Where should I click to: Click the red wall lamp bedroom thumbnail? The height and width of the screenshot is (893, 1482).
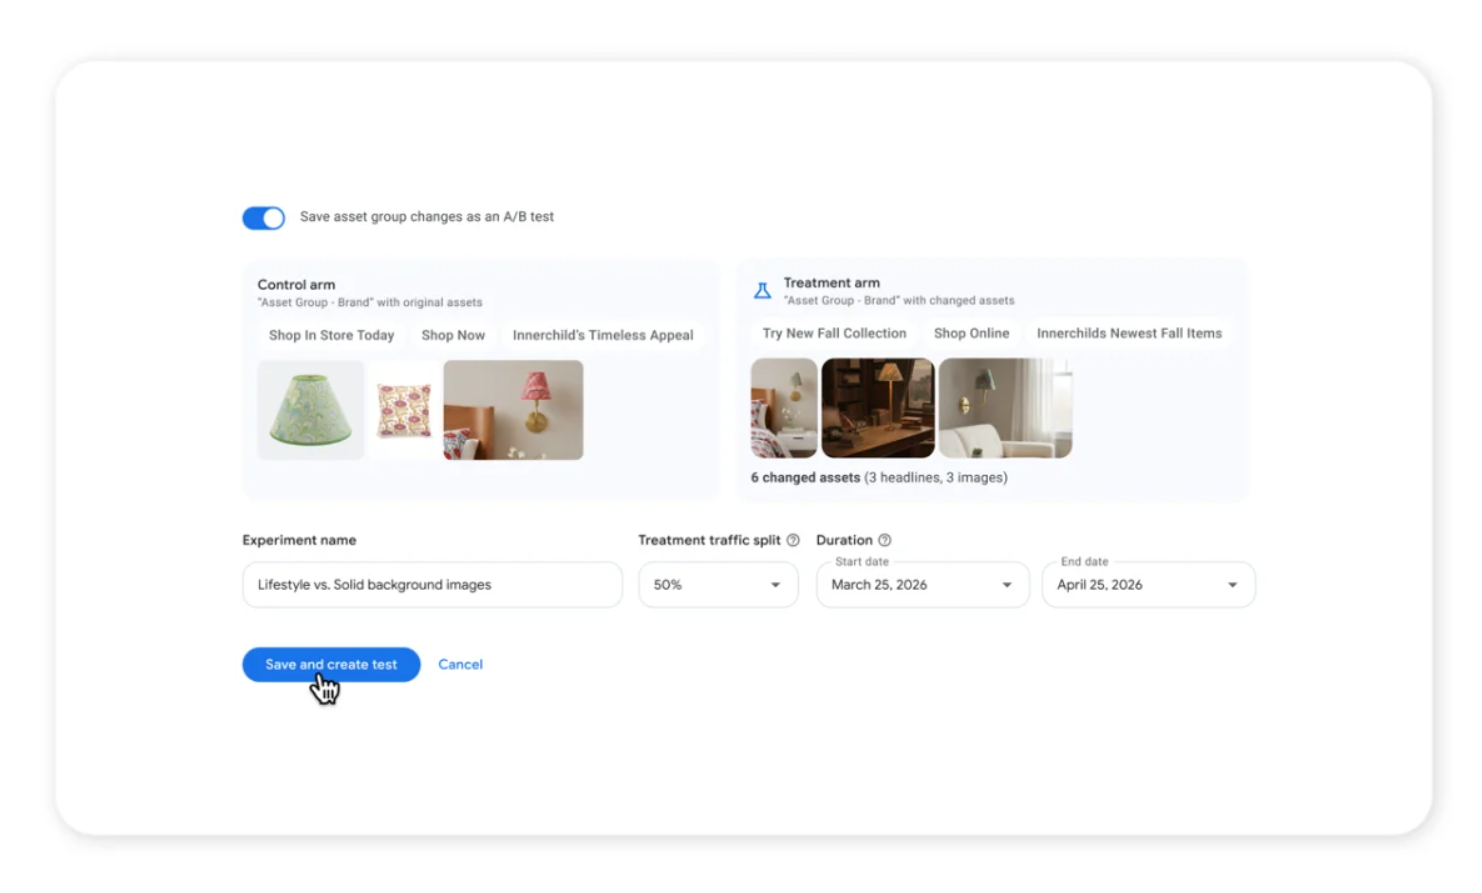pos(513,410)
